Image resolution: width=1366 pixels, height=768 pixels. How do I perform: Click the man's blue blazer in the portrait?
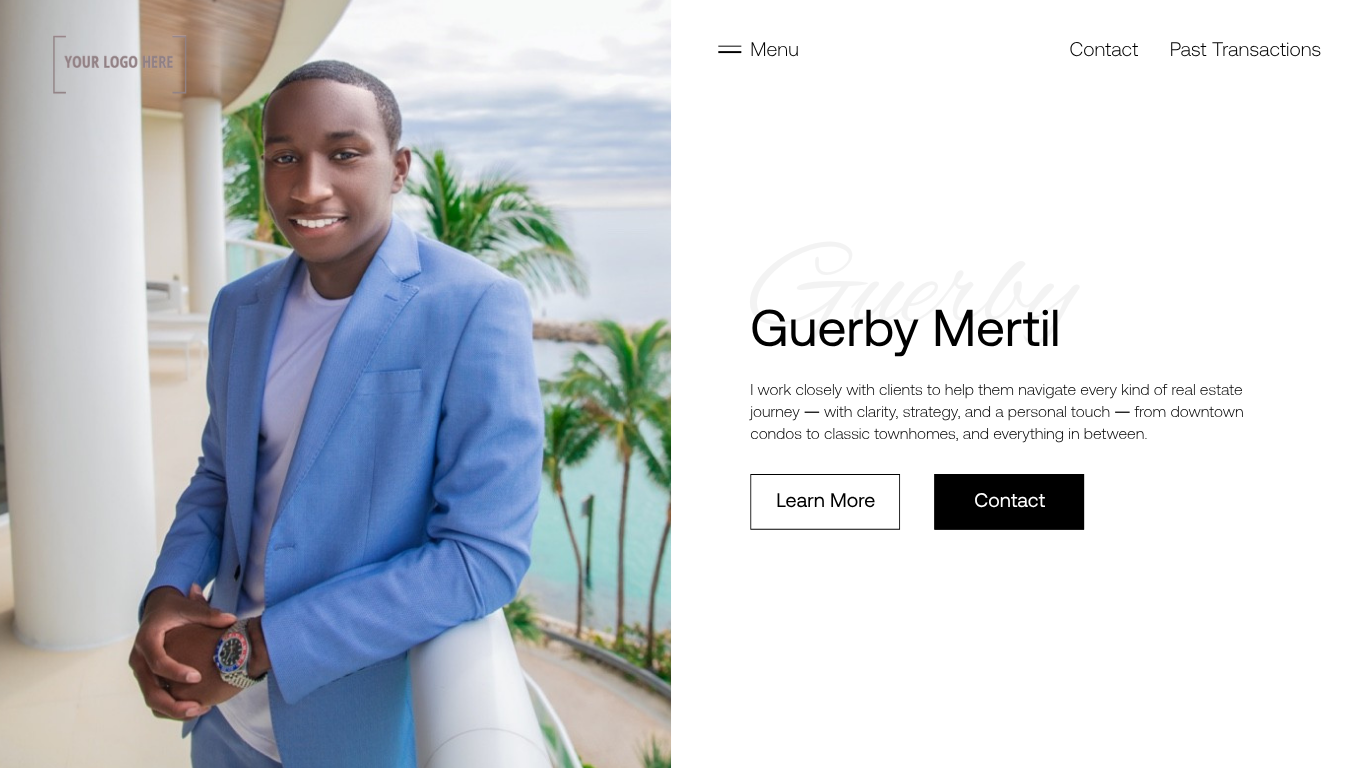pos(380,470)
